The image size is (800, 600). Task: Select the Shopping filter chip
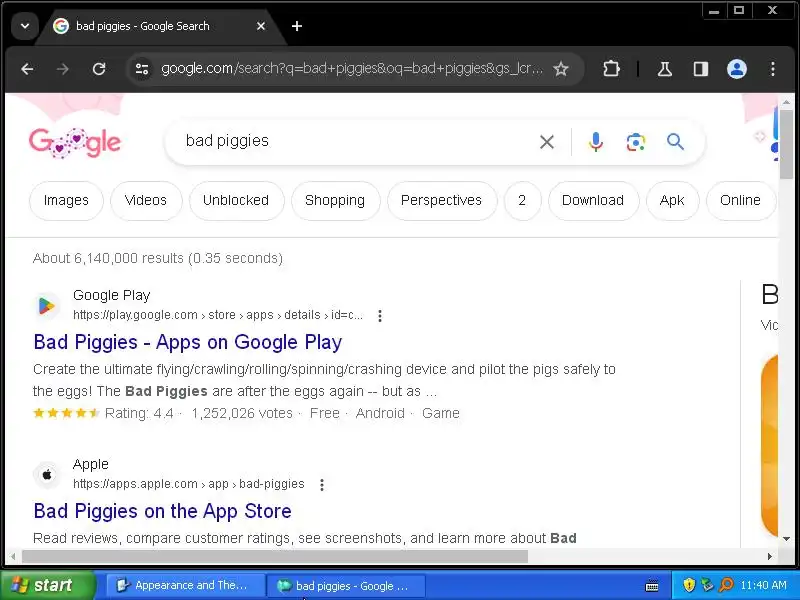pyautogui.click(x=335, y=201)
